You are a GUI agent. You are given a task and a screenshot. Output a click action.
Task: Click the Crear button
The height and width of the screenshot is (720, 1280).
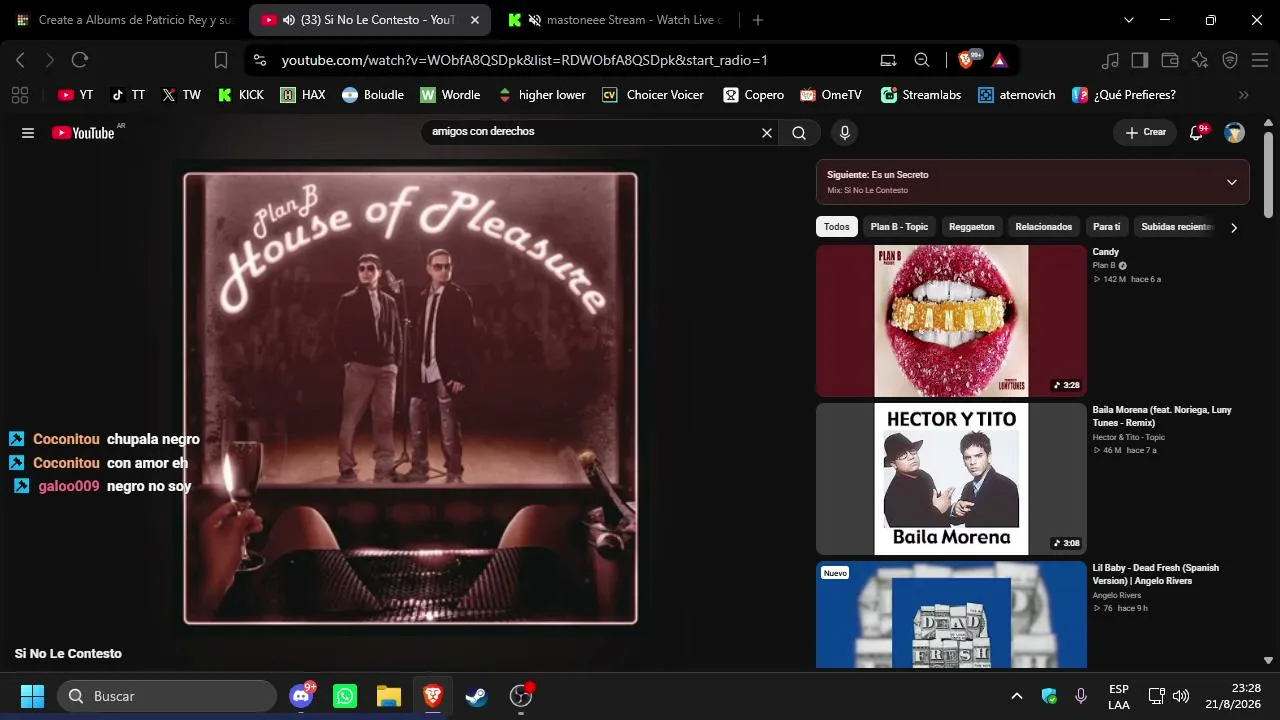1145,132
